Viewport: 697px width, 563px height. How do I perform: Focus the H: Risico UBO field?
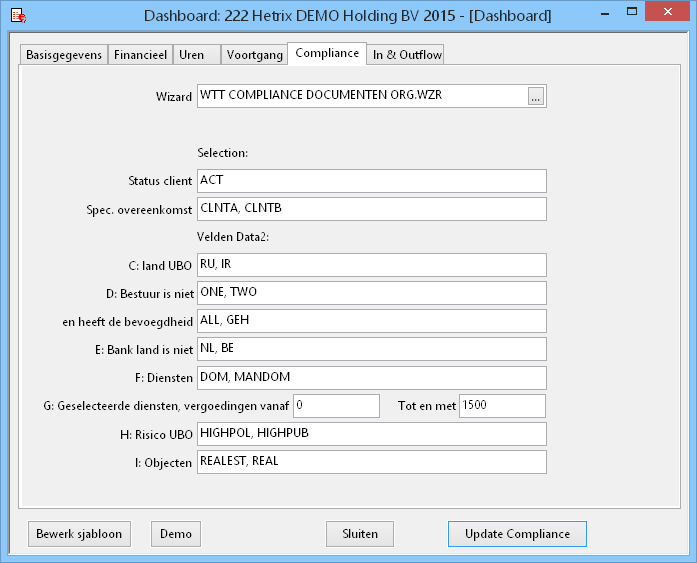(x=372, y=434)
